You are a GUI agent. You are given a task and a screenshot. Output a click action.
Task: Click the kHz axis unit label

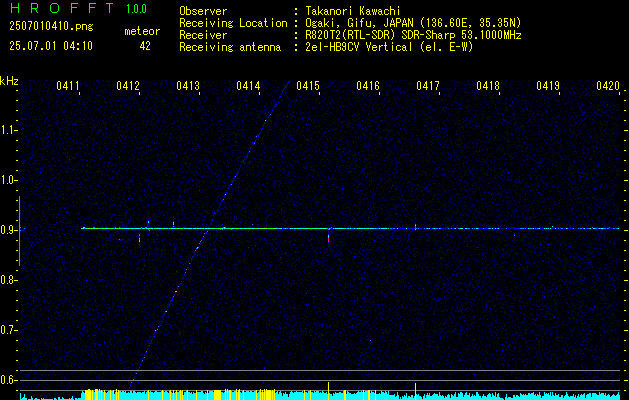point(9,81)
